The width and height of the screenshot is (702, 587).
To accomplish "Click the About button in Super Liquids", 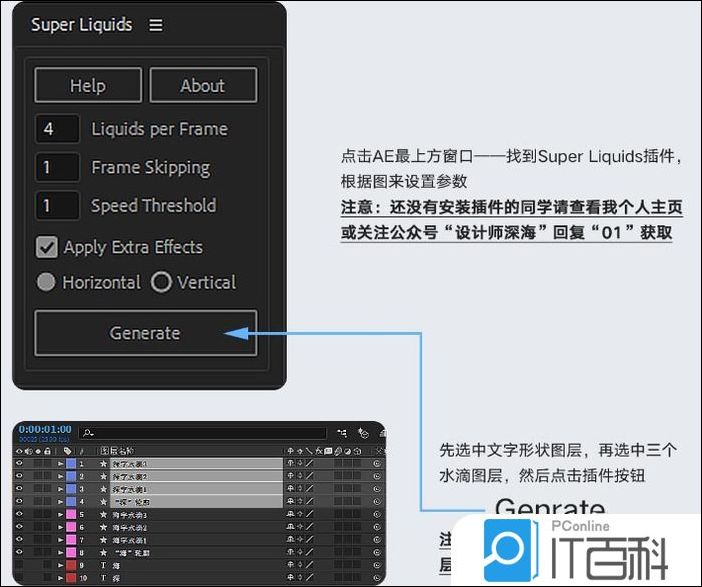I will [x=203, y=85].
